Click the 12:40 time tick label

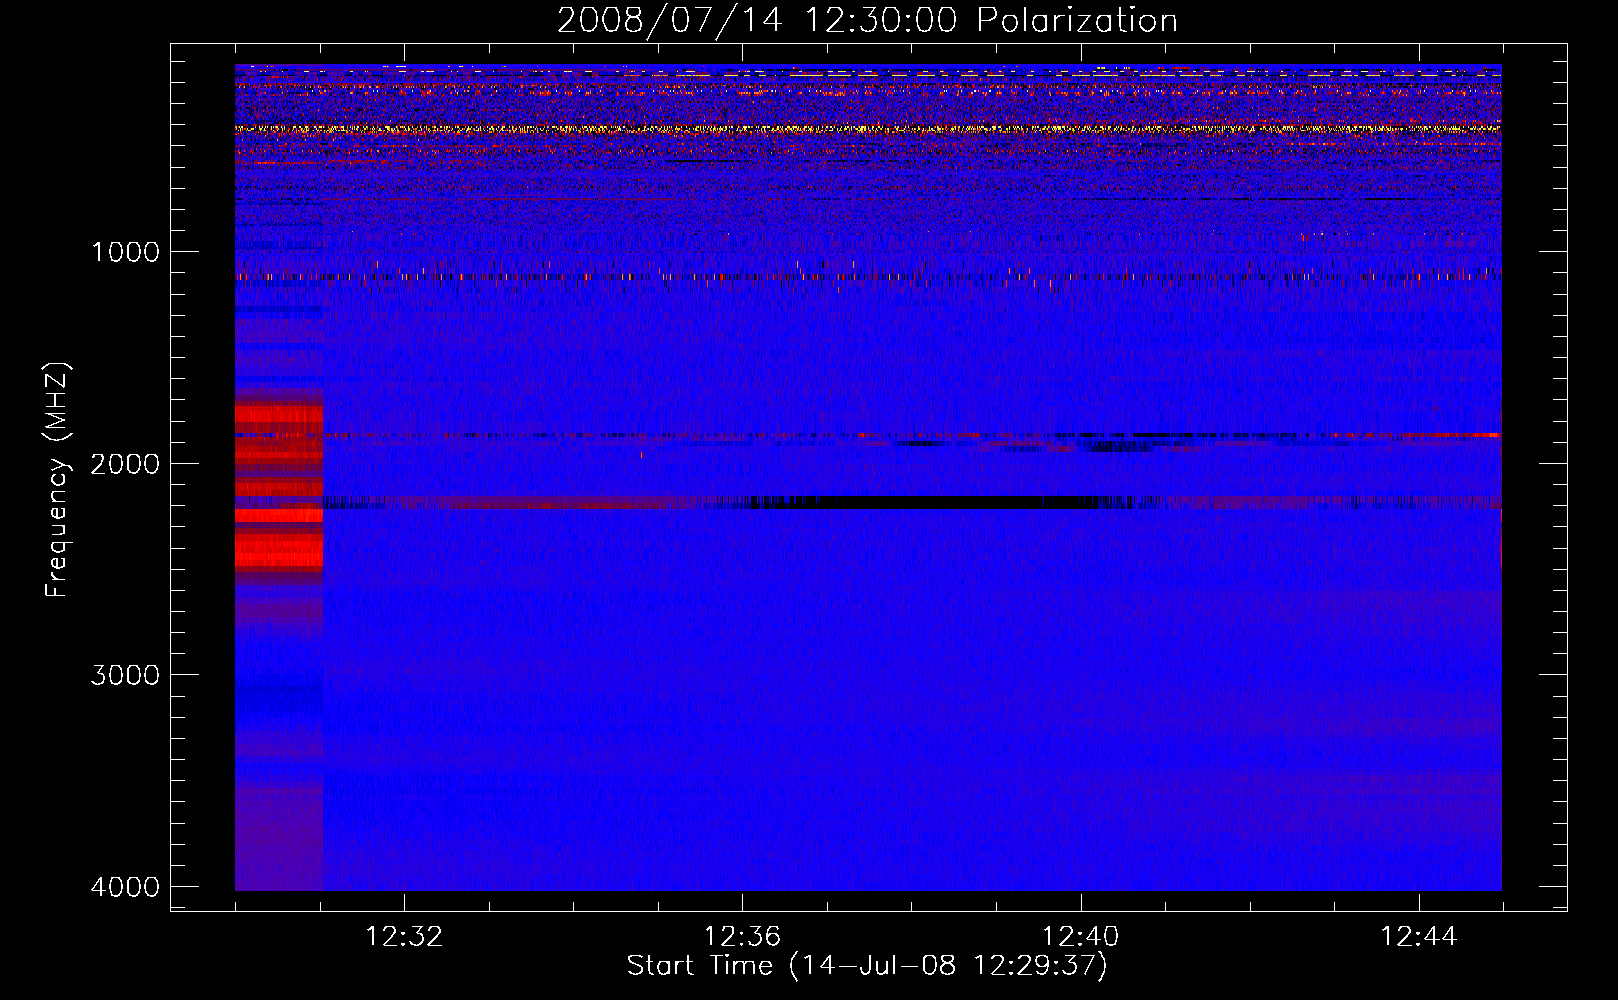coord(1080,936)
